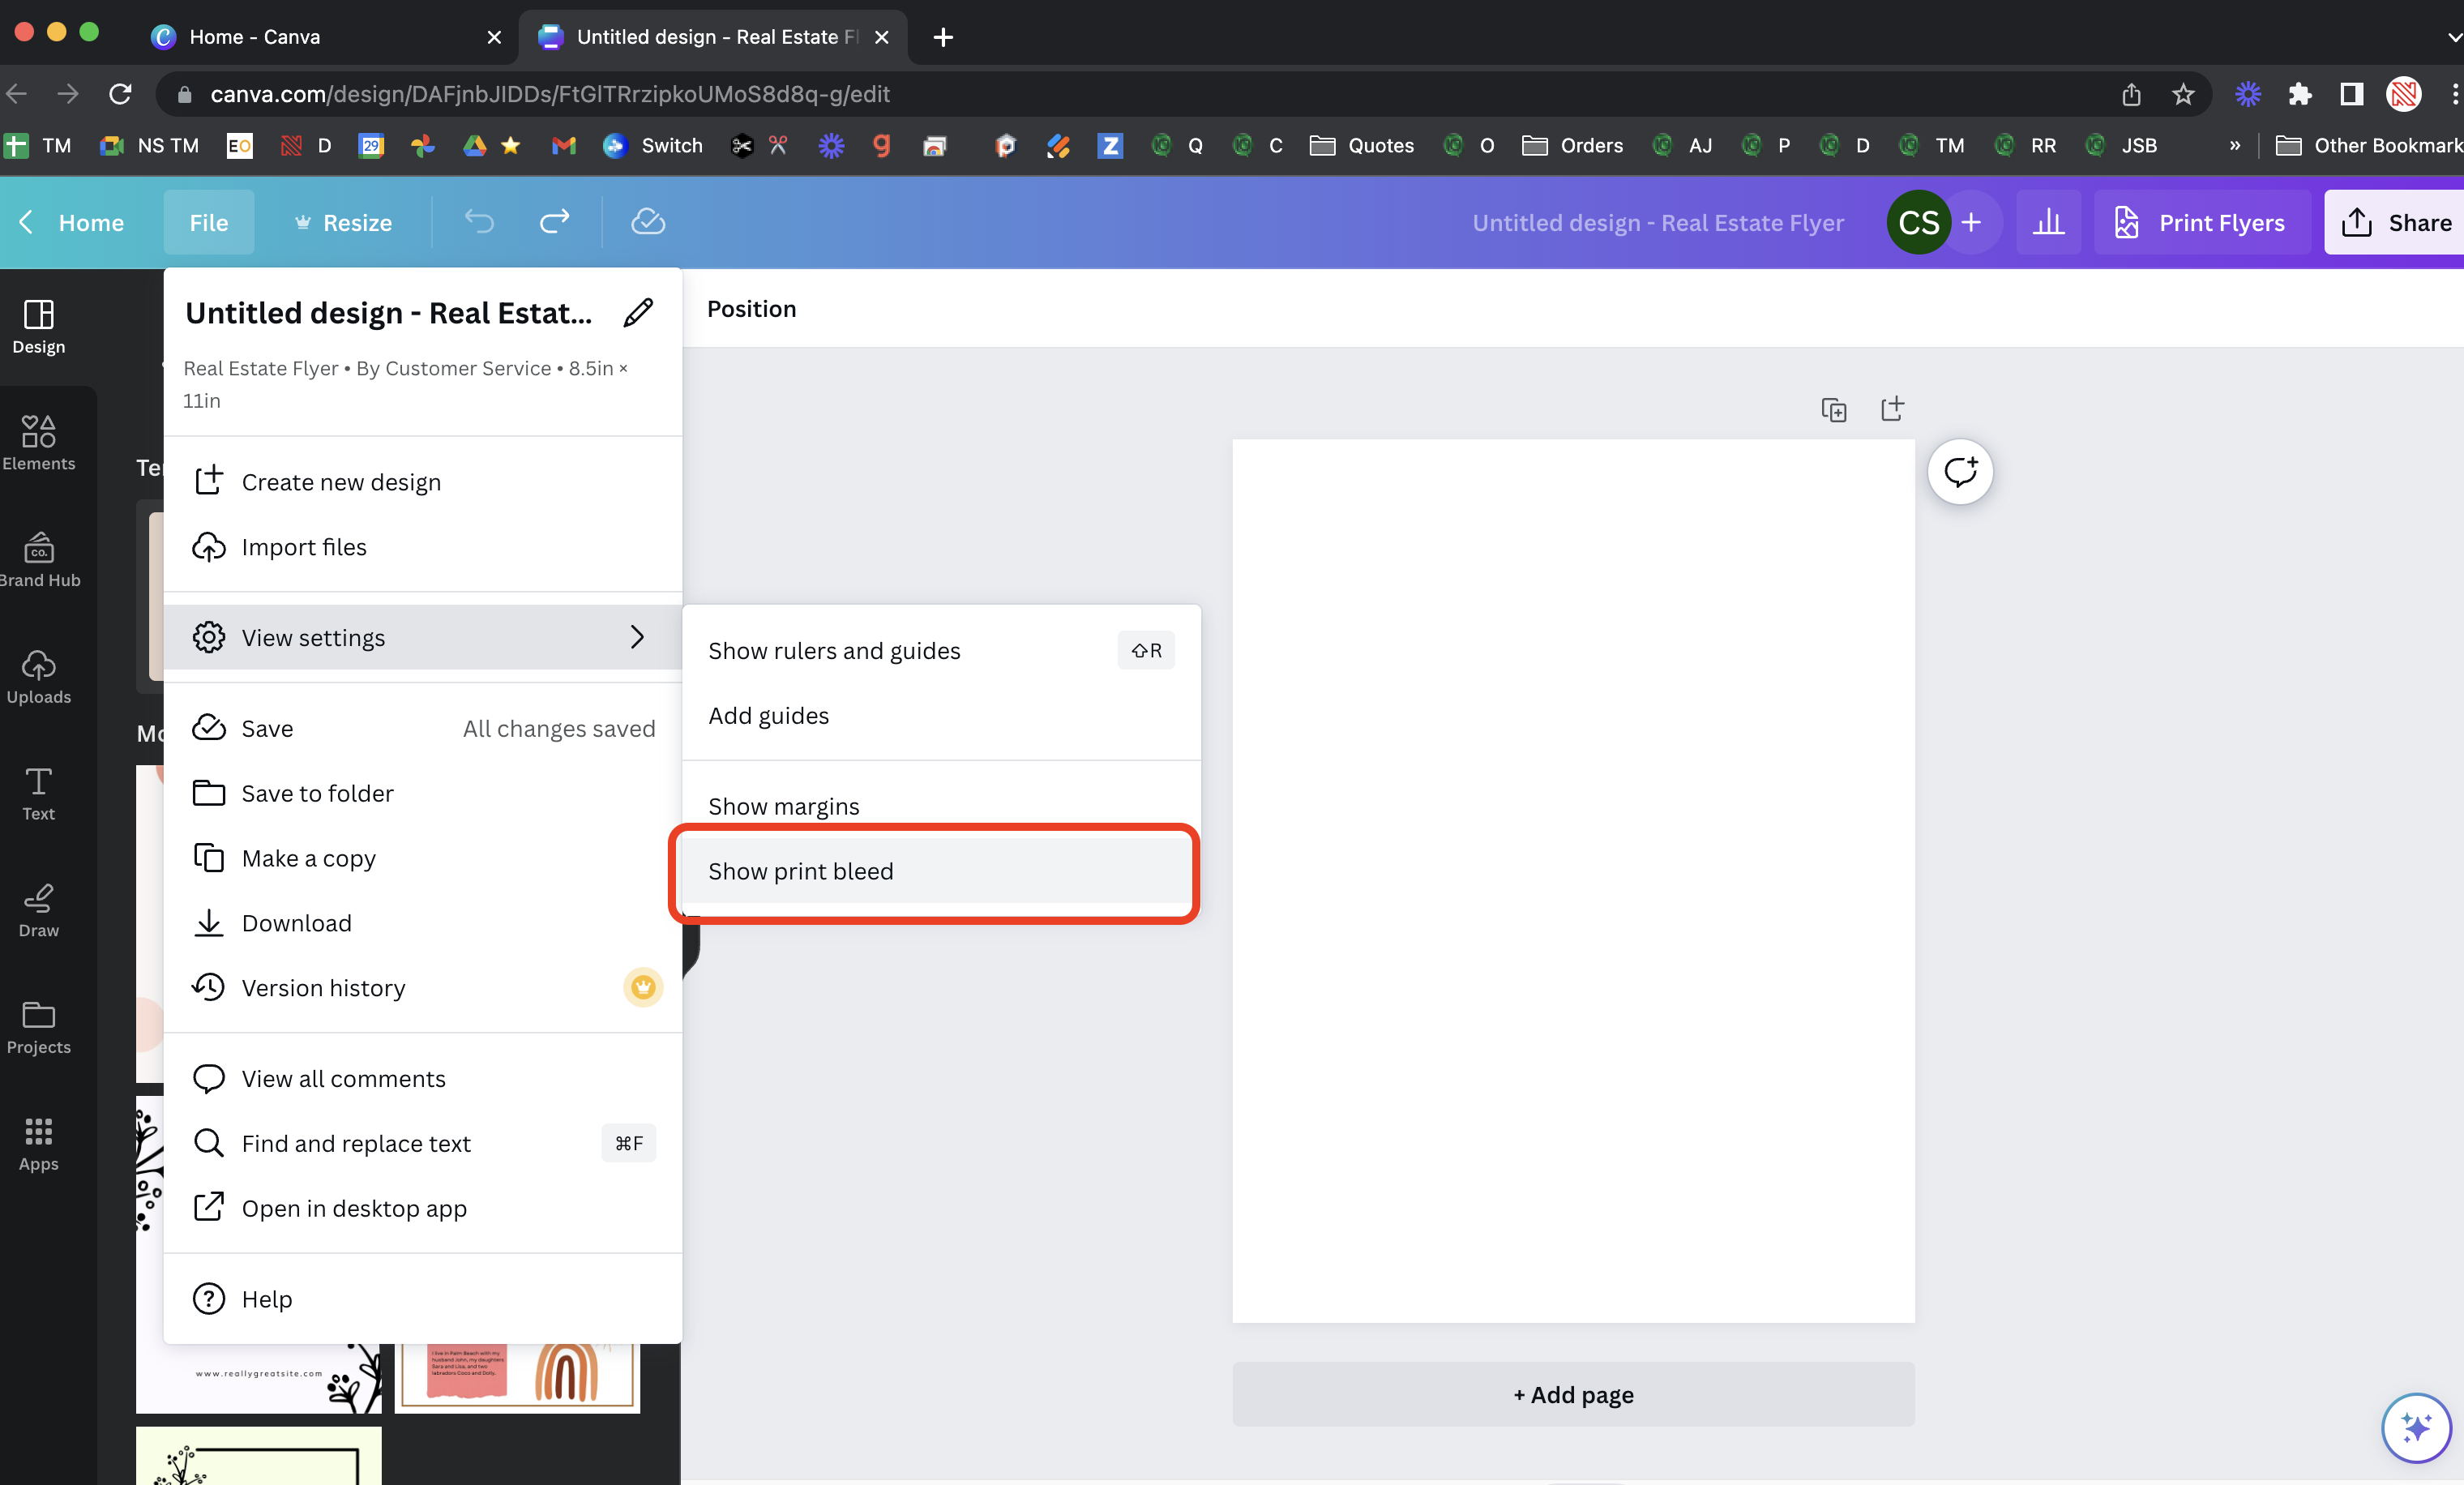Open the Resize dropdown
Viewport: 2464px width, 1485px height.
[343, 222]
